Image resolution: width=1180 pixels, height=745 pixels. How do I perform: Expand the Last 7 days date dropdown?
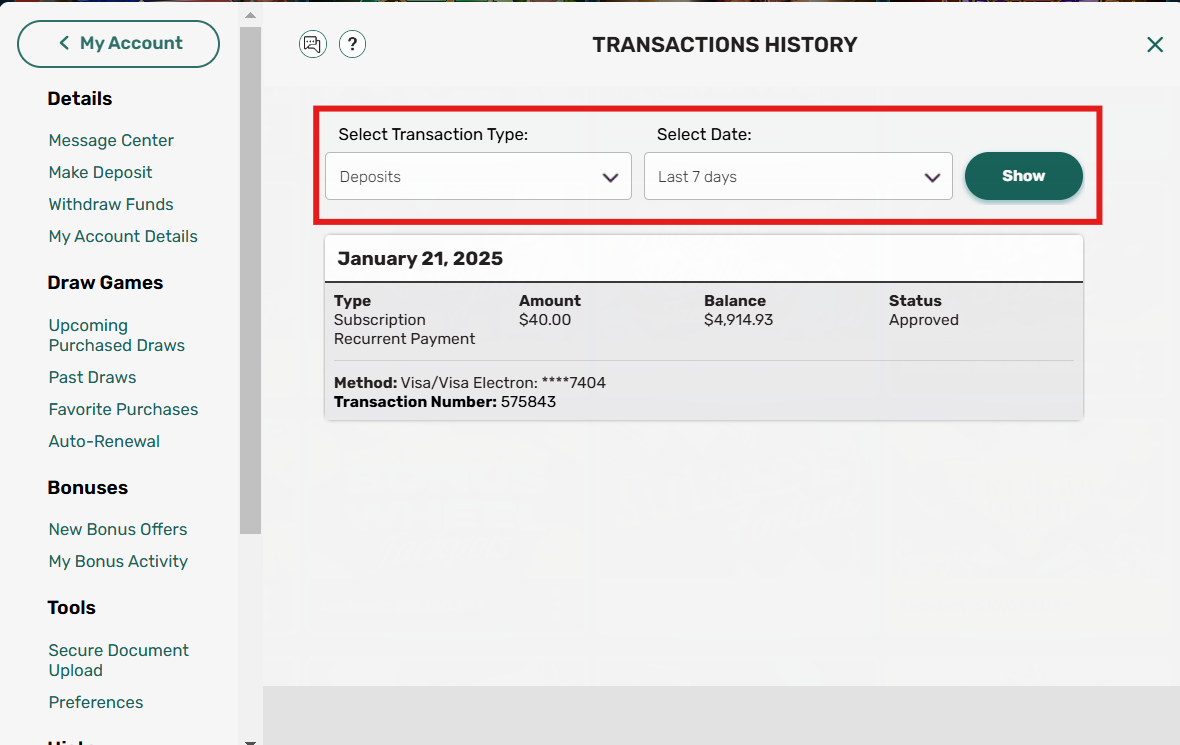pos(798,176)
